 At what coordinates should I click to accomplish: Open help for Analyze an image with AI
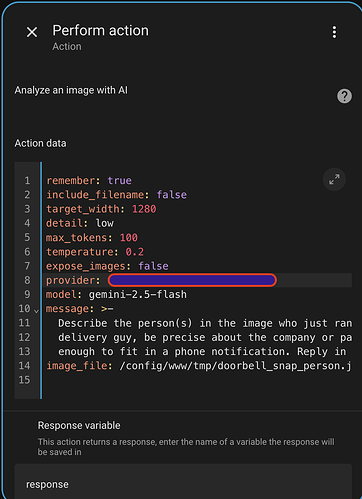(x=344, y=96)
